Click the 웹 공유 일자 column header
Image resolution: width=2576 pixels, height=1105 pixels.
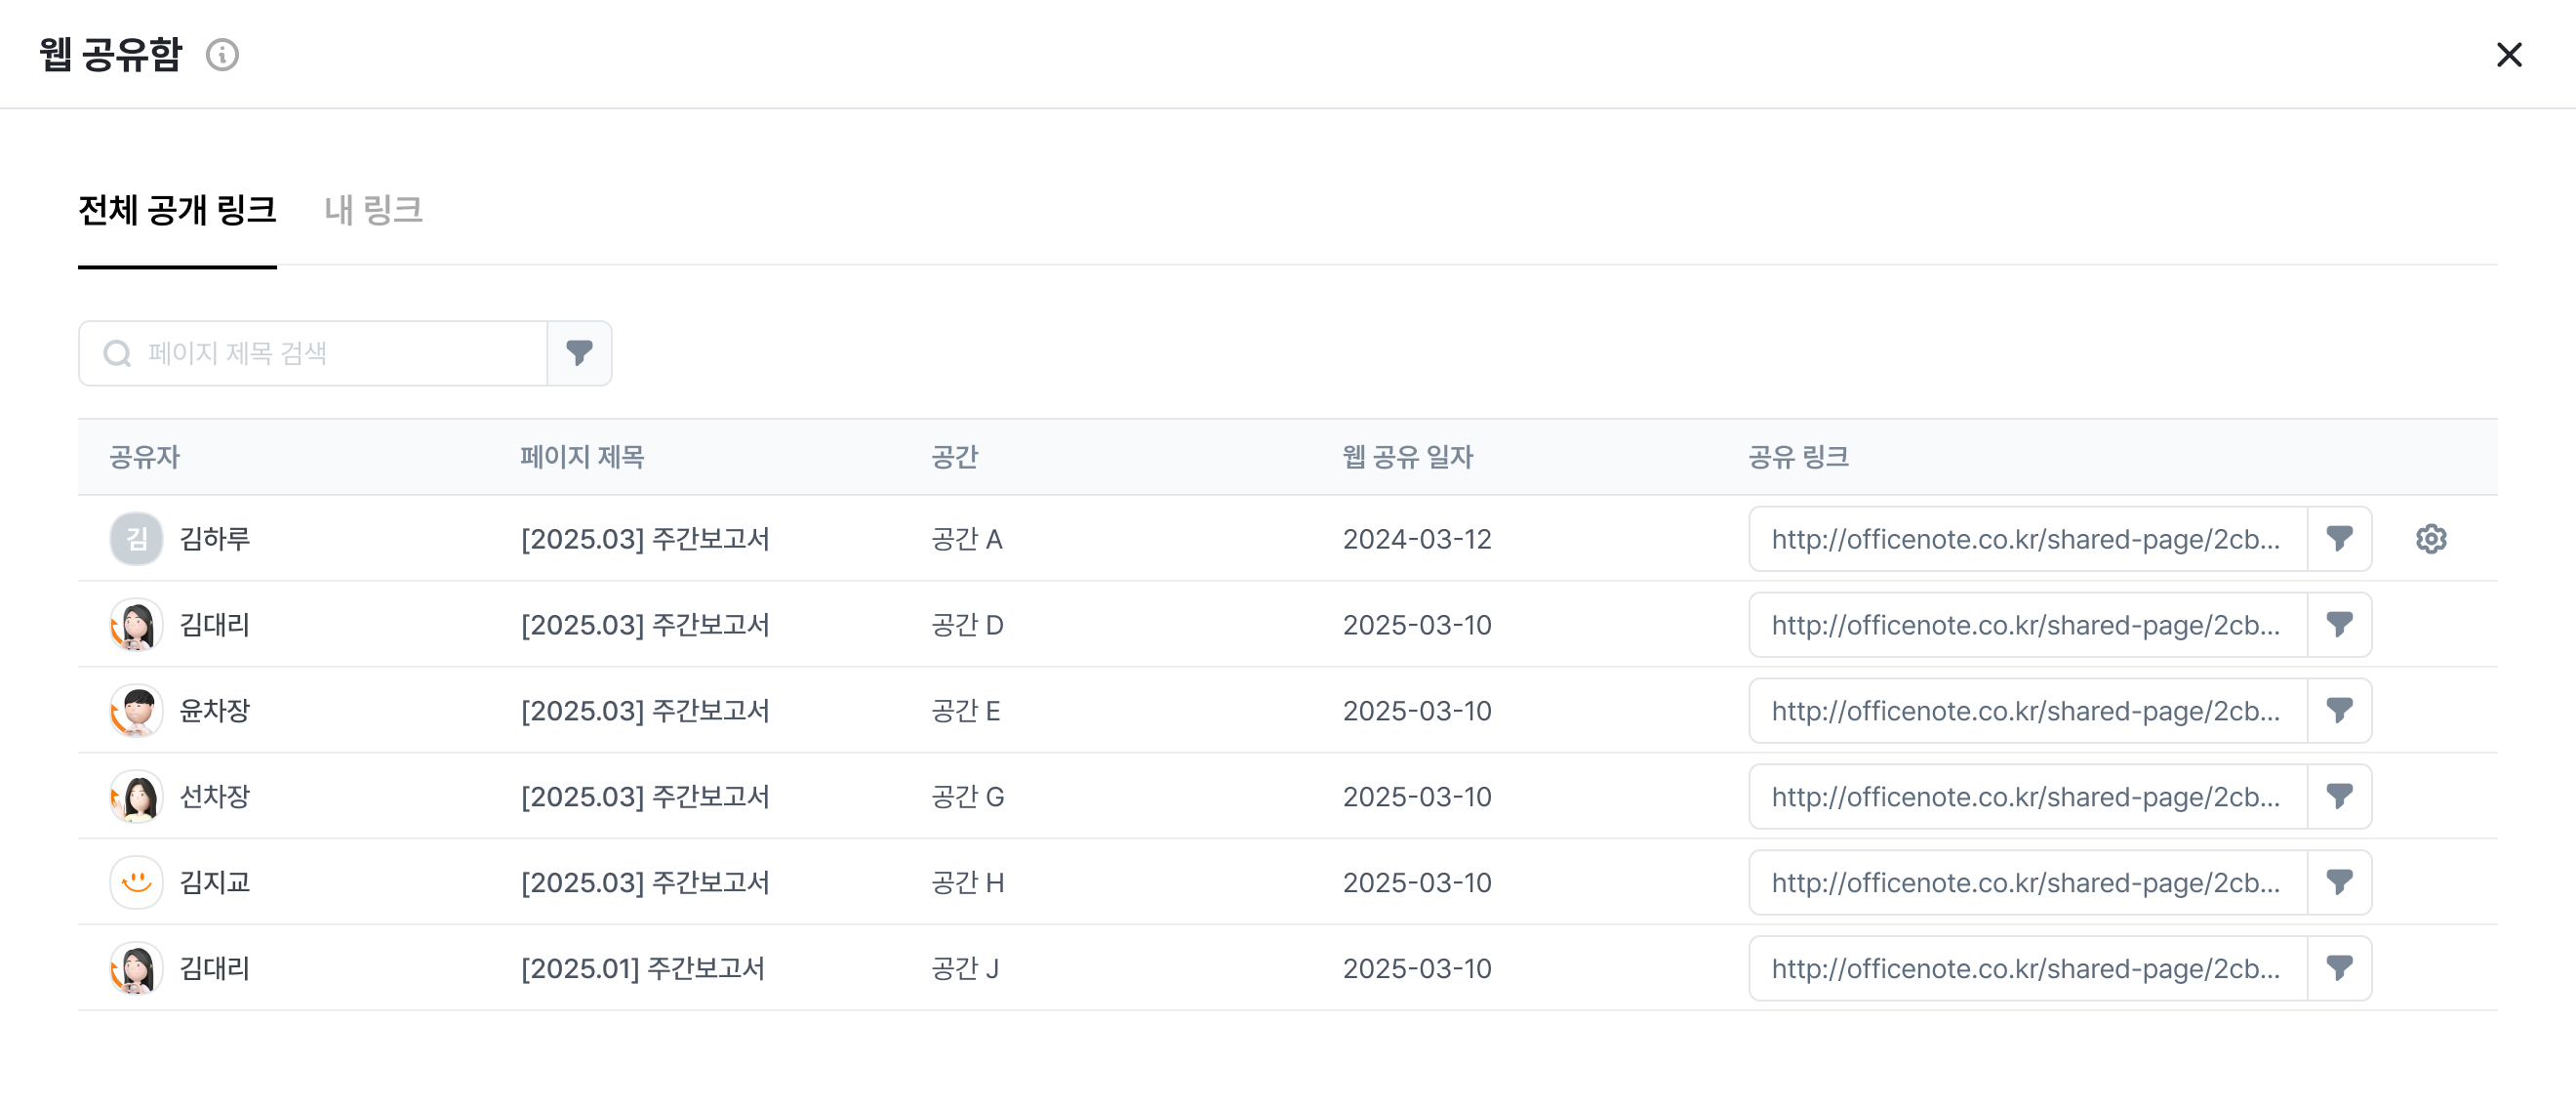click(1407, 457)
